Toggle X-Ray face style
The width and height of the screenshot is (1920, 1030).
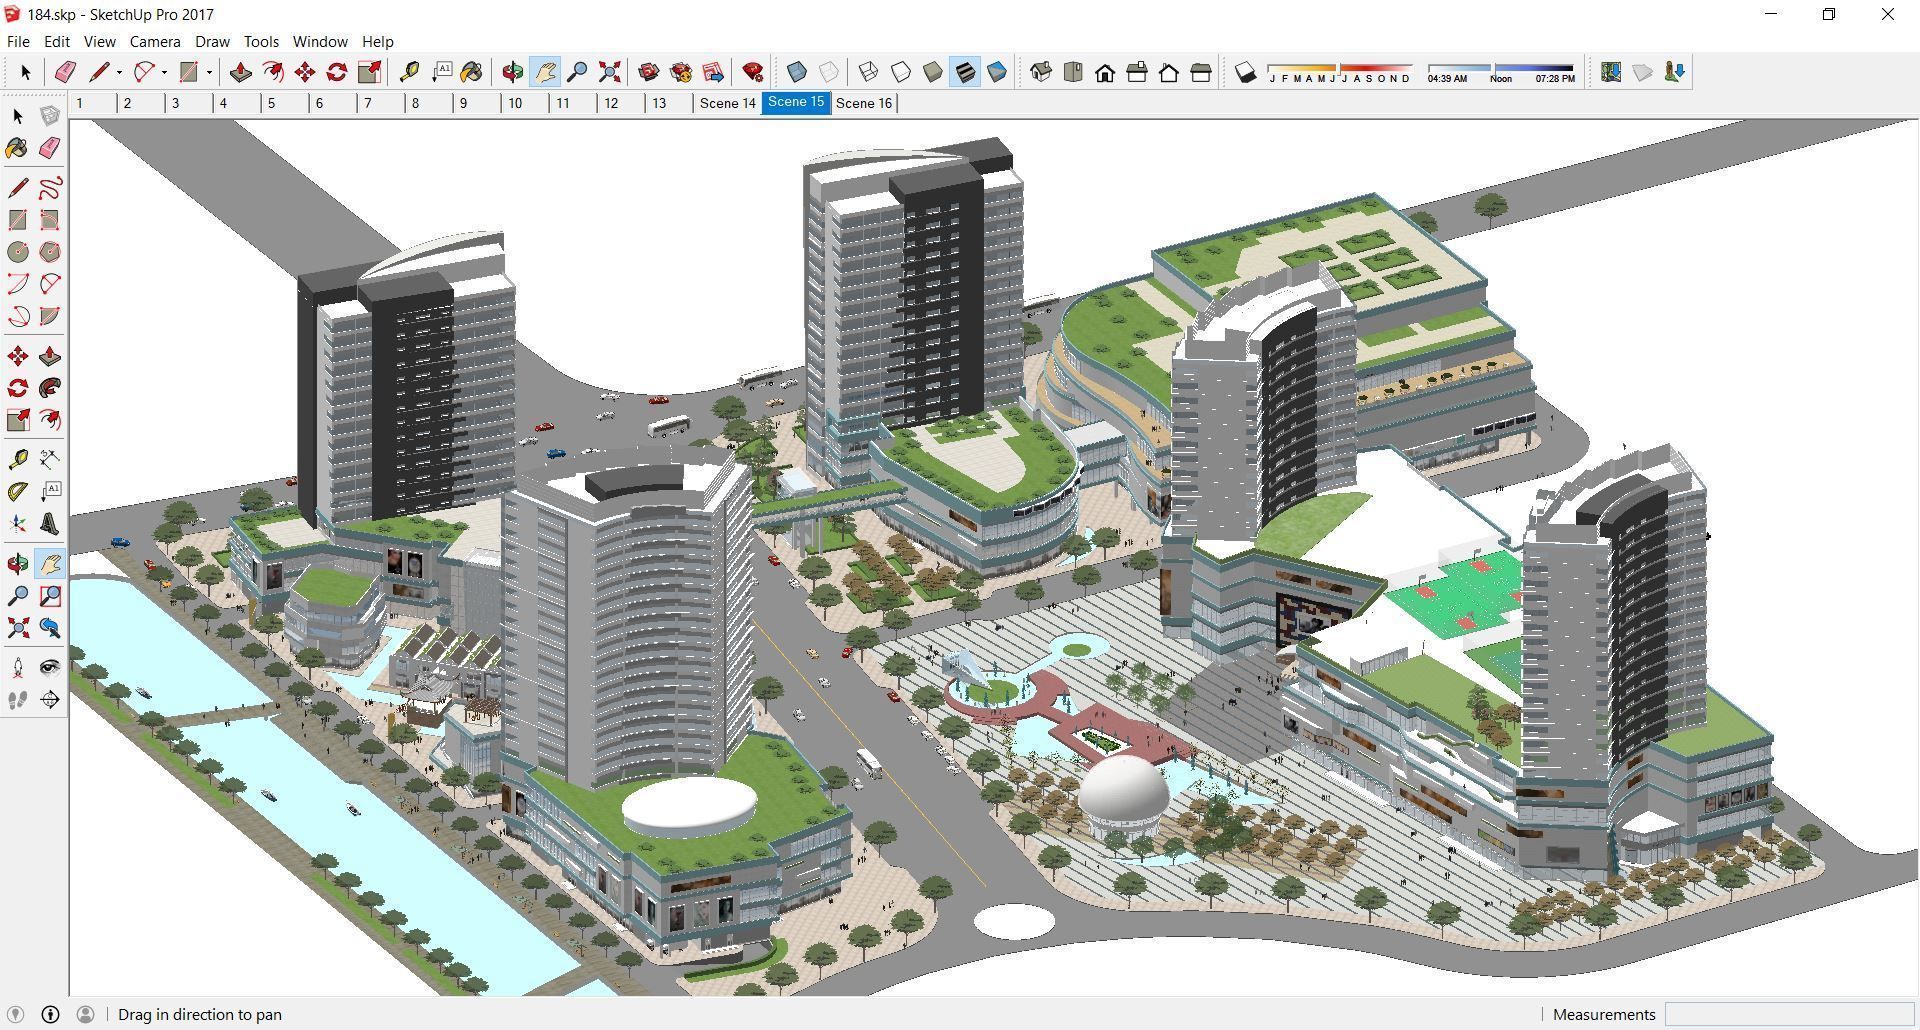pyautogui.click(x=797, y=72)
